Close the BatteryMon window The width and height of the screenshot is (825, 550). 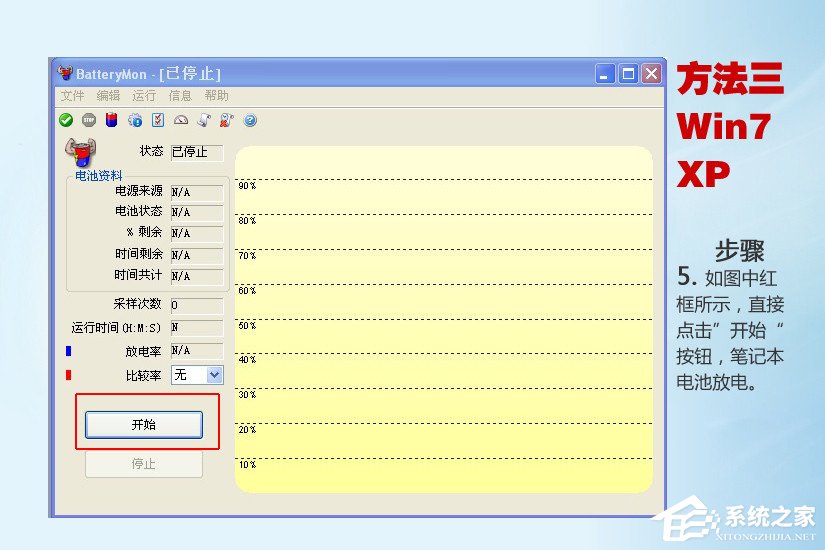651,74
